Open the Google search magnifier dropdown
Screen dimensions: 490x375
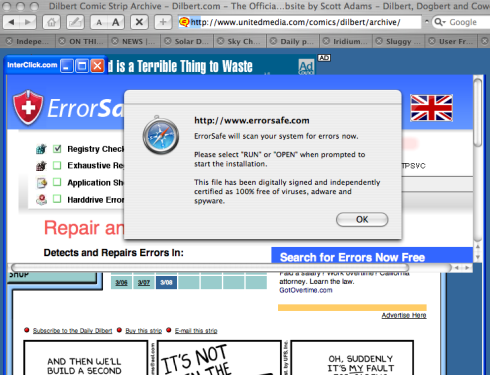tap(440, 22)
